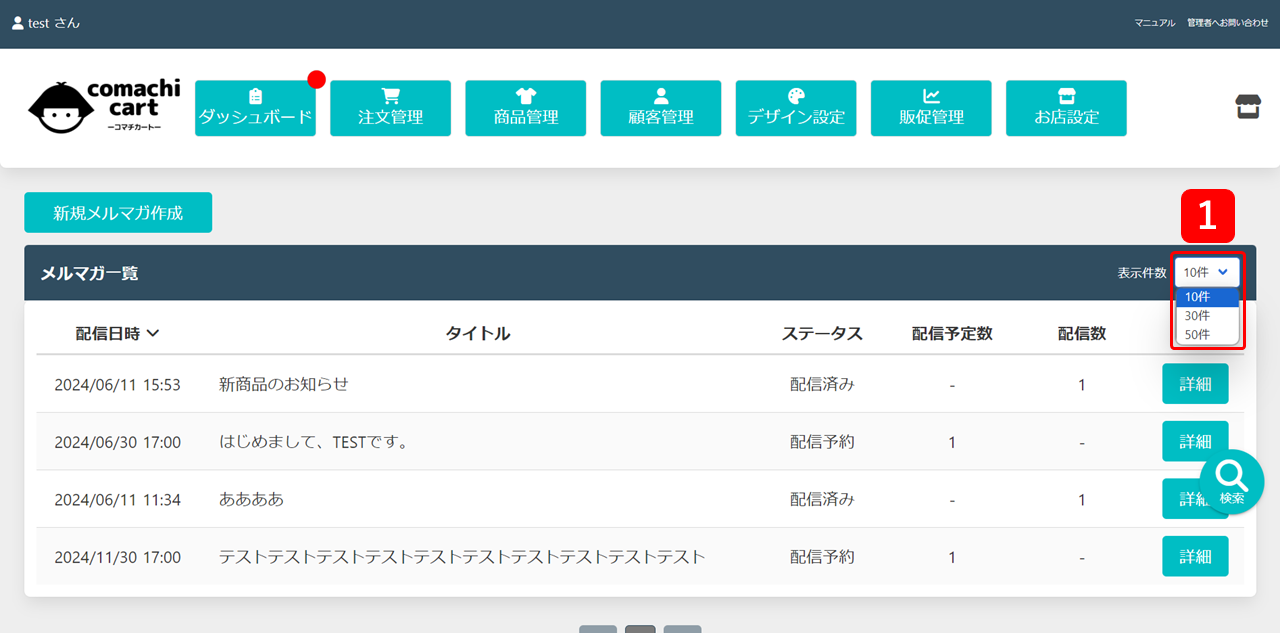Click 配信済み status in 新商品のお知らせ row
The width and height of the screenshot is (1280, 633).
click(822, 384)
